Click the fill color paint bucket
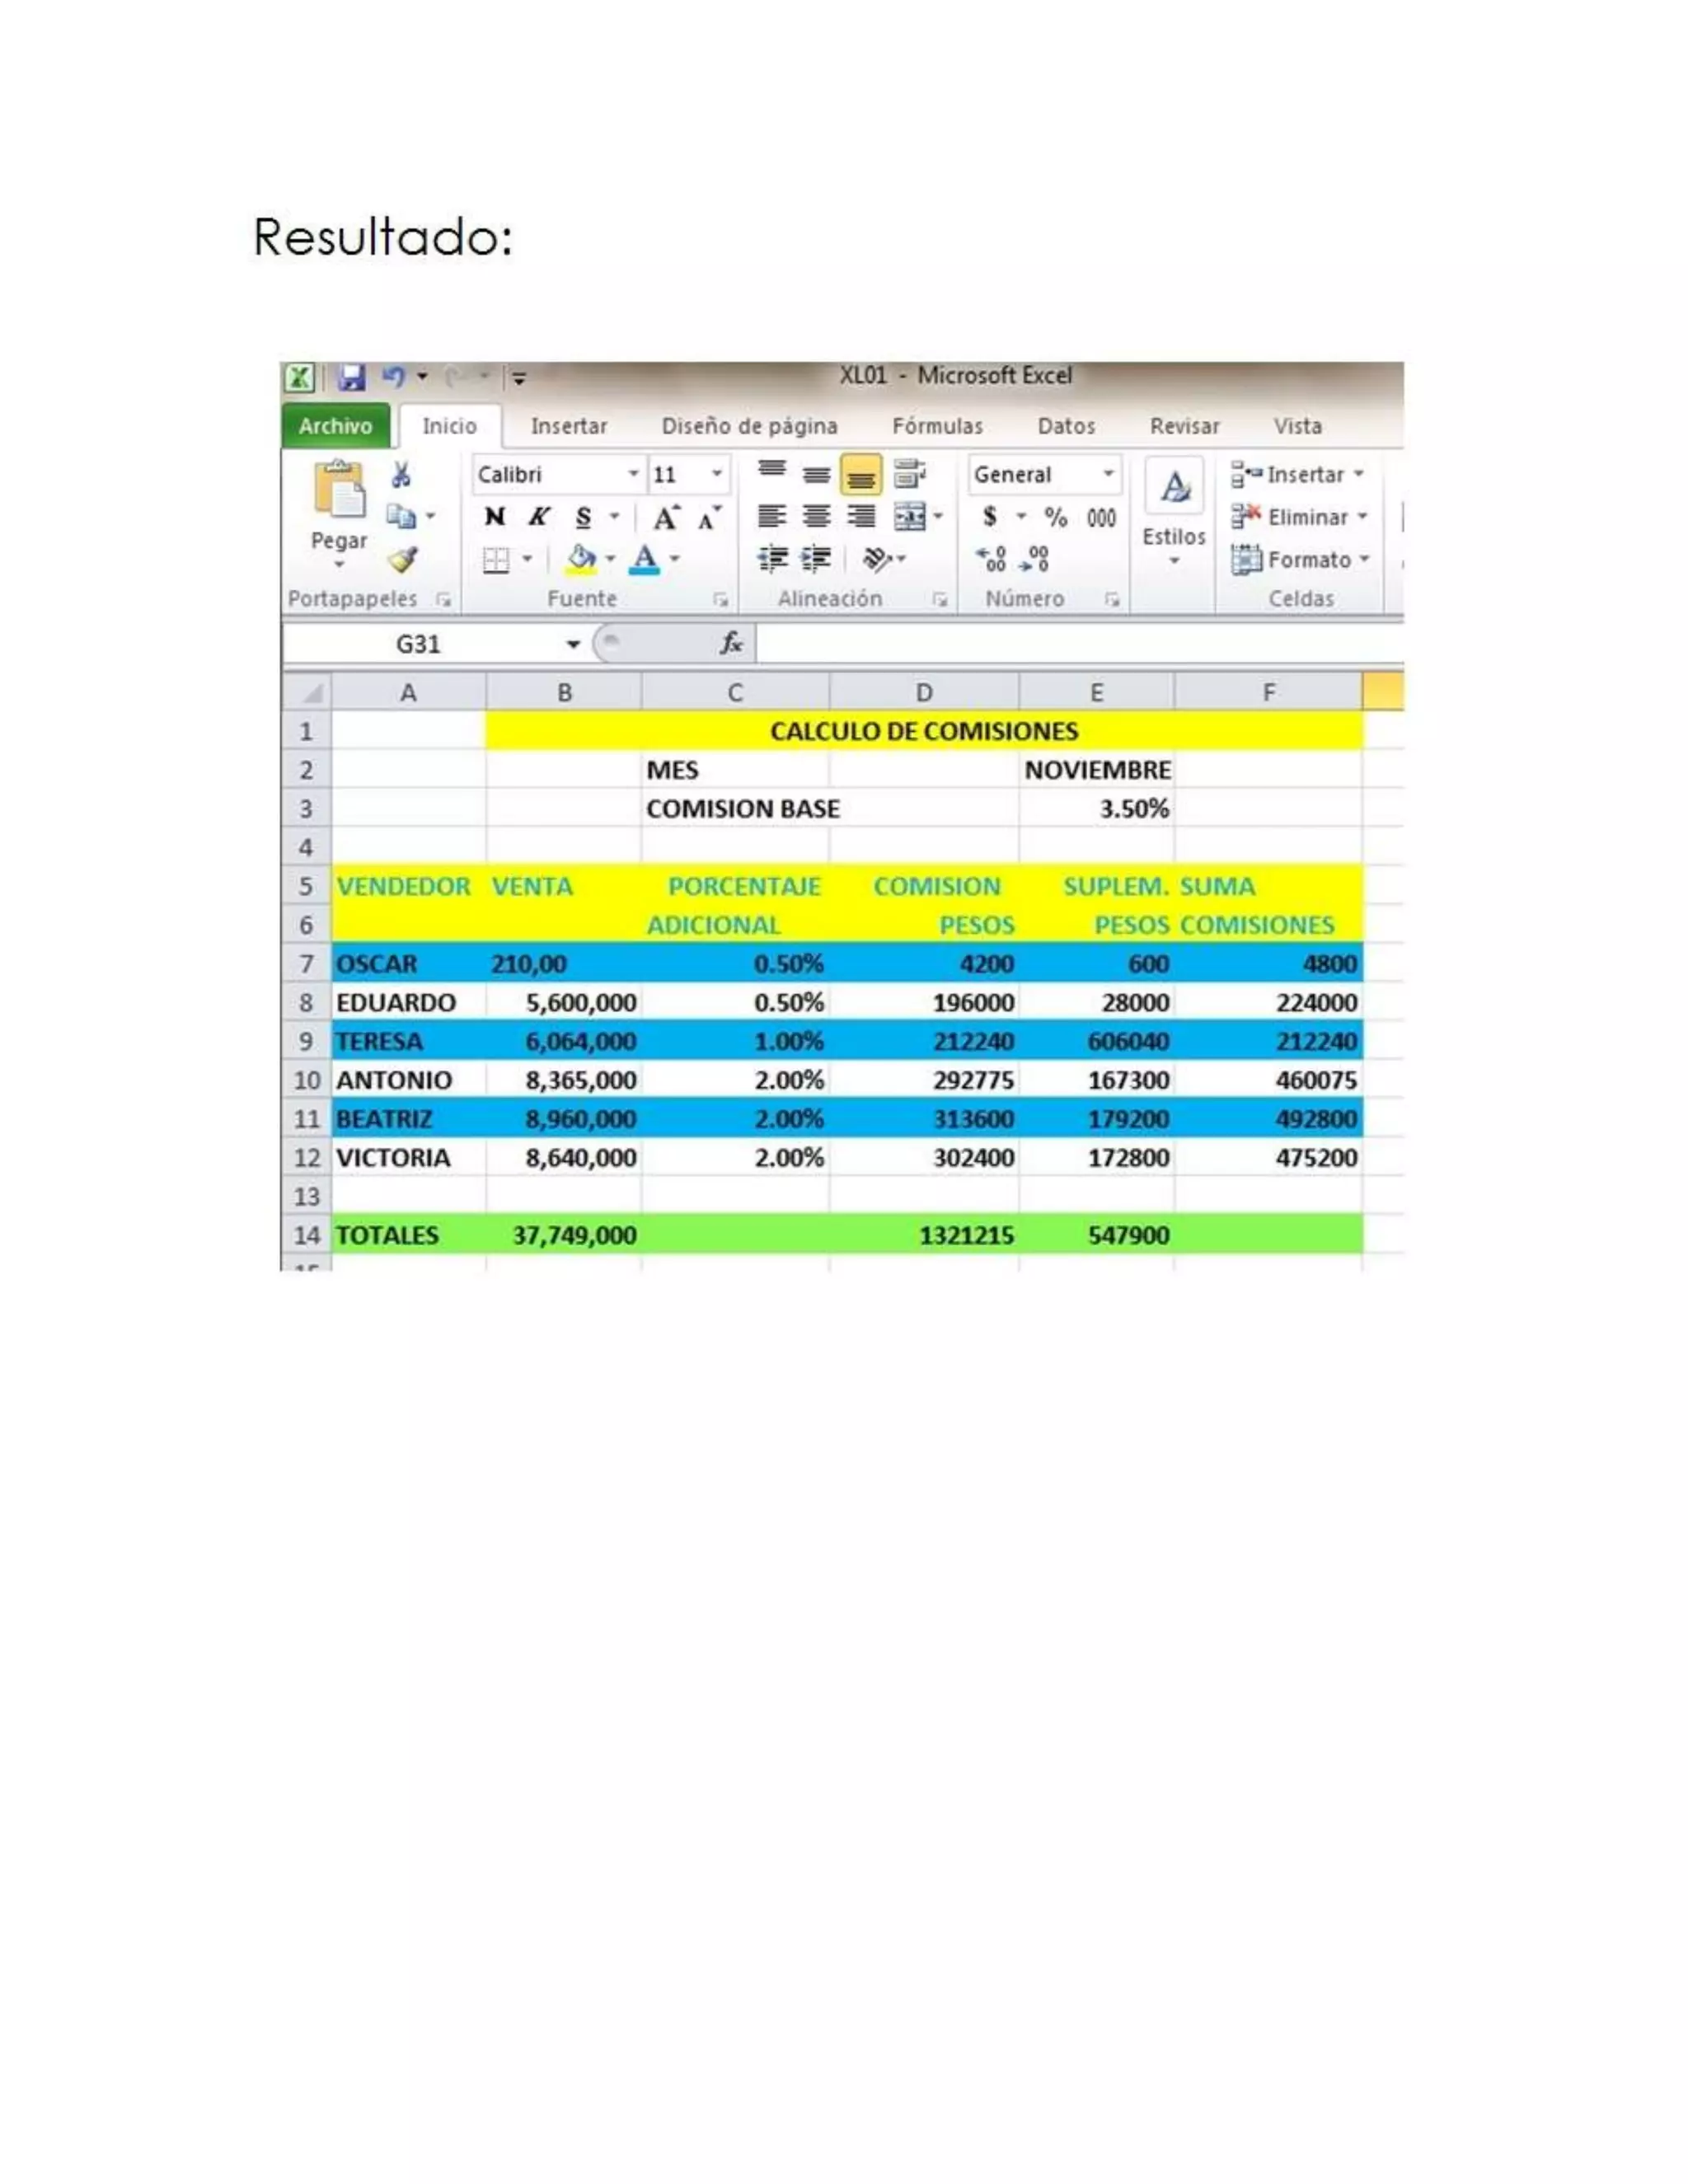 tap(581, 559)
